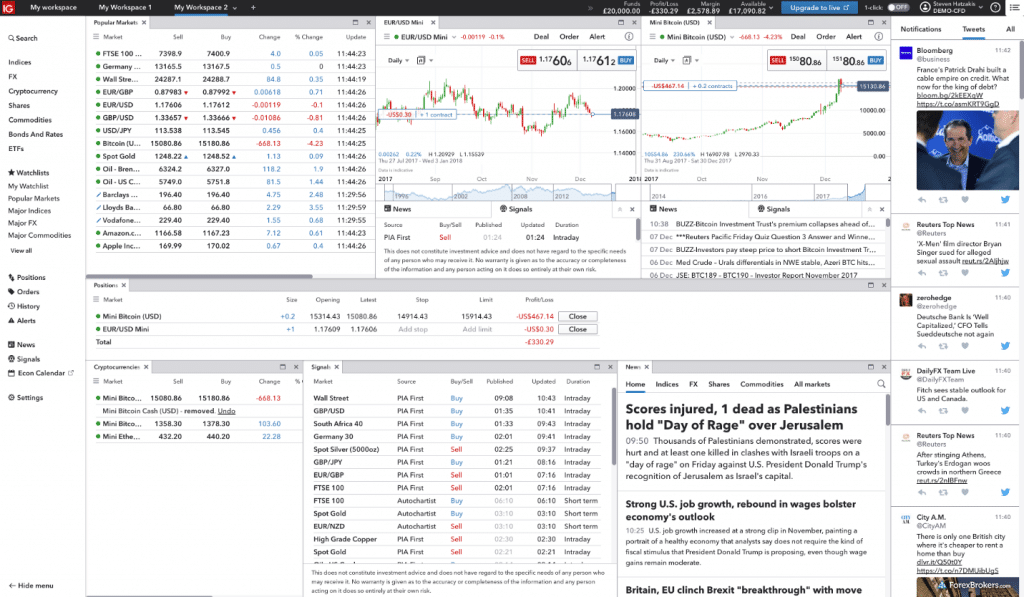Select the Commodities tab in News panel
The width and height of the screenshot is (1024, 597).
761,384
